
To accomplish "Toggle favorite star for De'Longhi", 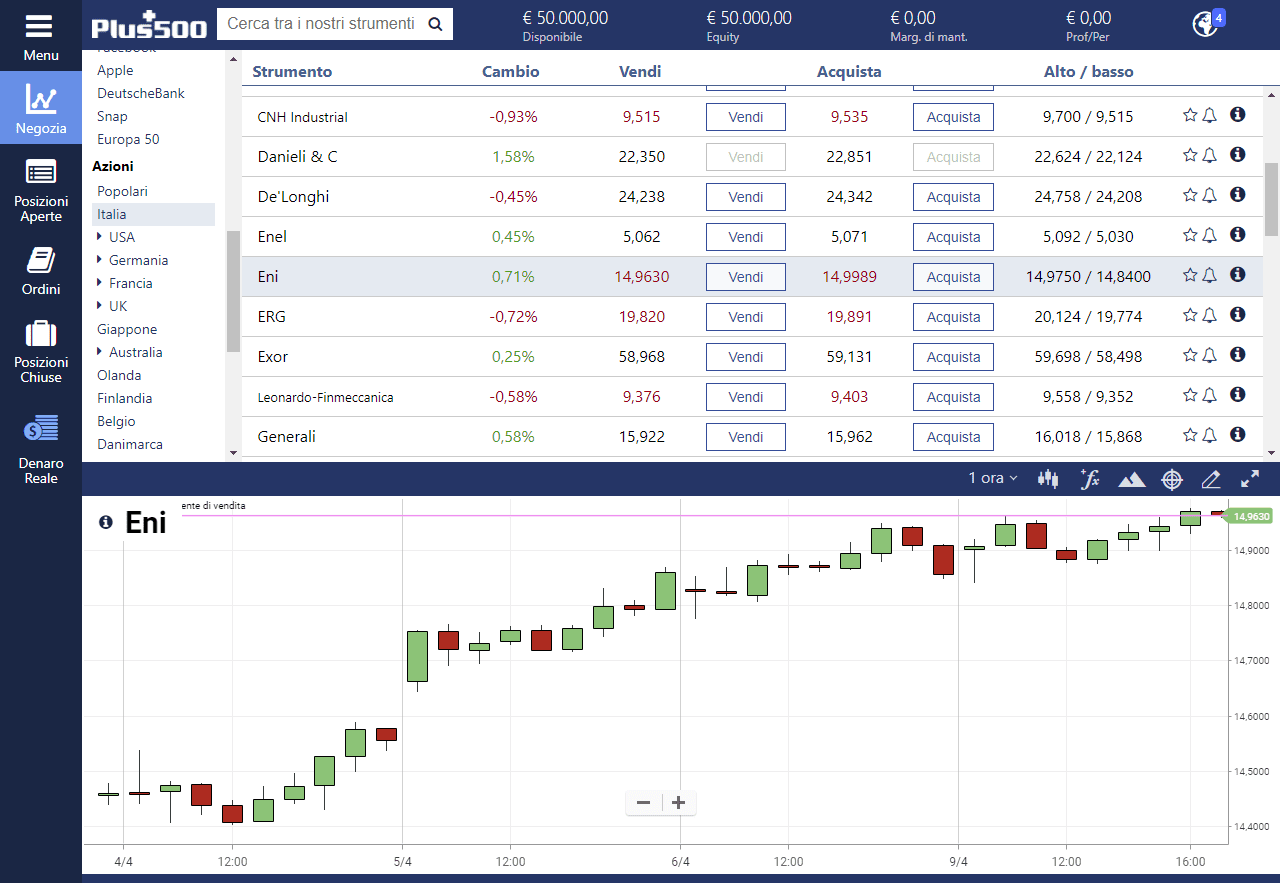I will tap(1190, 195).
